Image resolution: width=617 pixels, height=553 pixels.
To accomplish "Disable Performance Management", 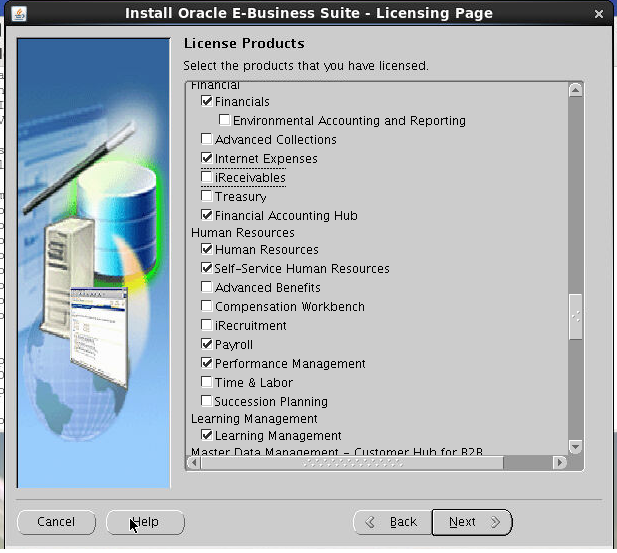I will tap(207, 363).
